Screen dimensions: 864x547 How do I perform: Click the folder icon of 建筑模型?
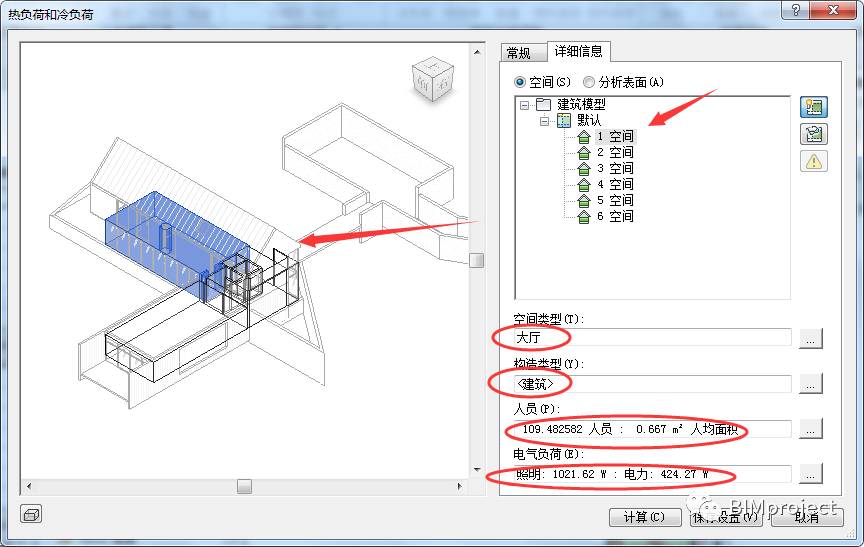point(543,104)
